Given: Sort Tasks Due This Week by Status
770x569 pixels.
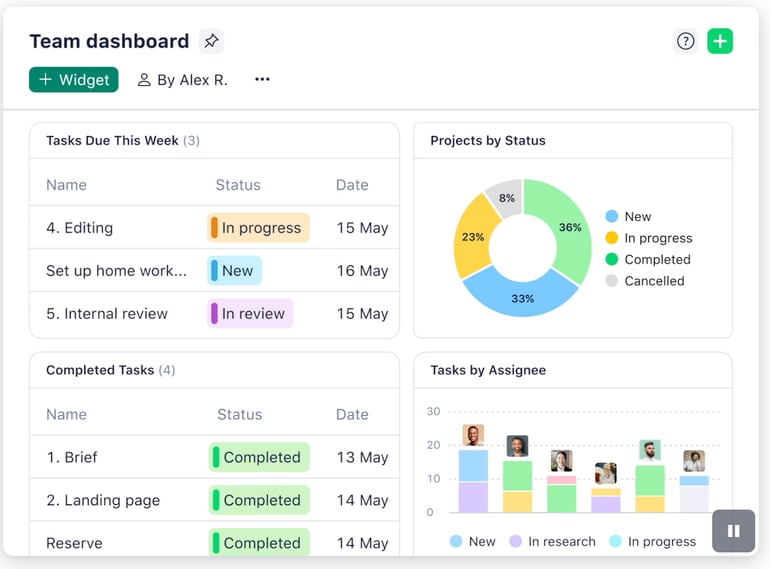Looking at the screenshot, I should point(238,185).
